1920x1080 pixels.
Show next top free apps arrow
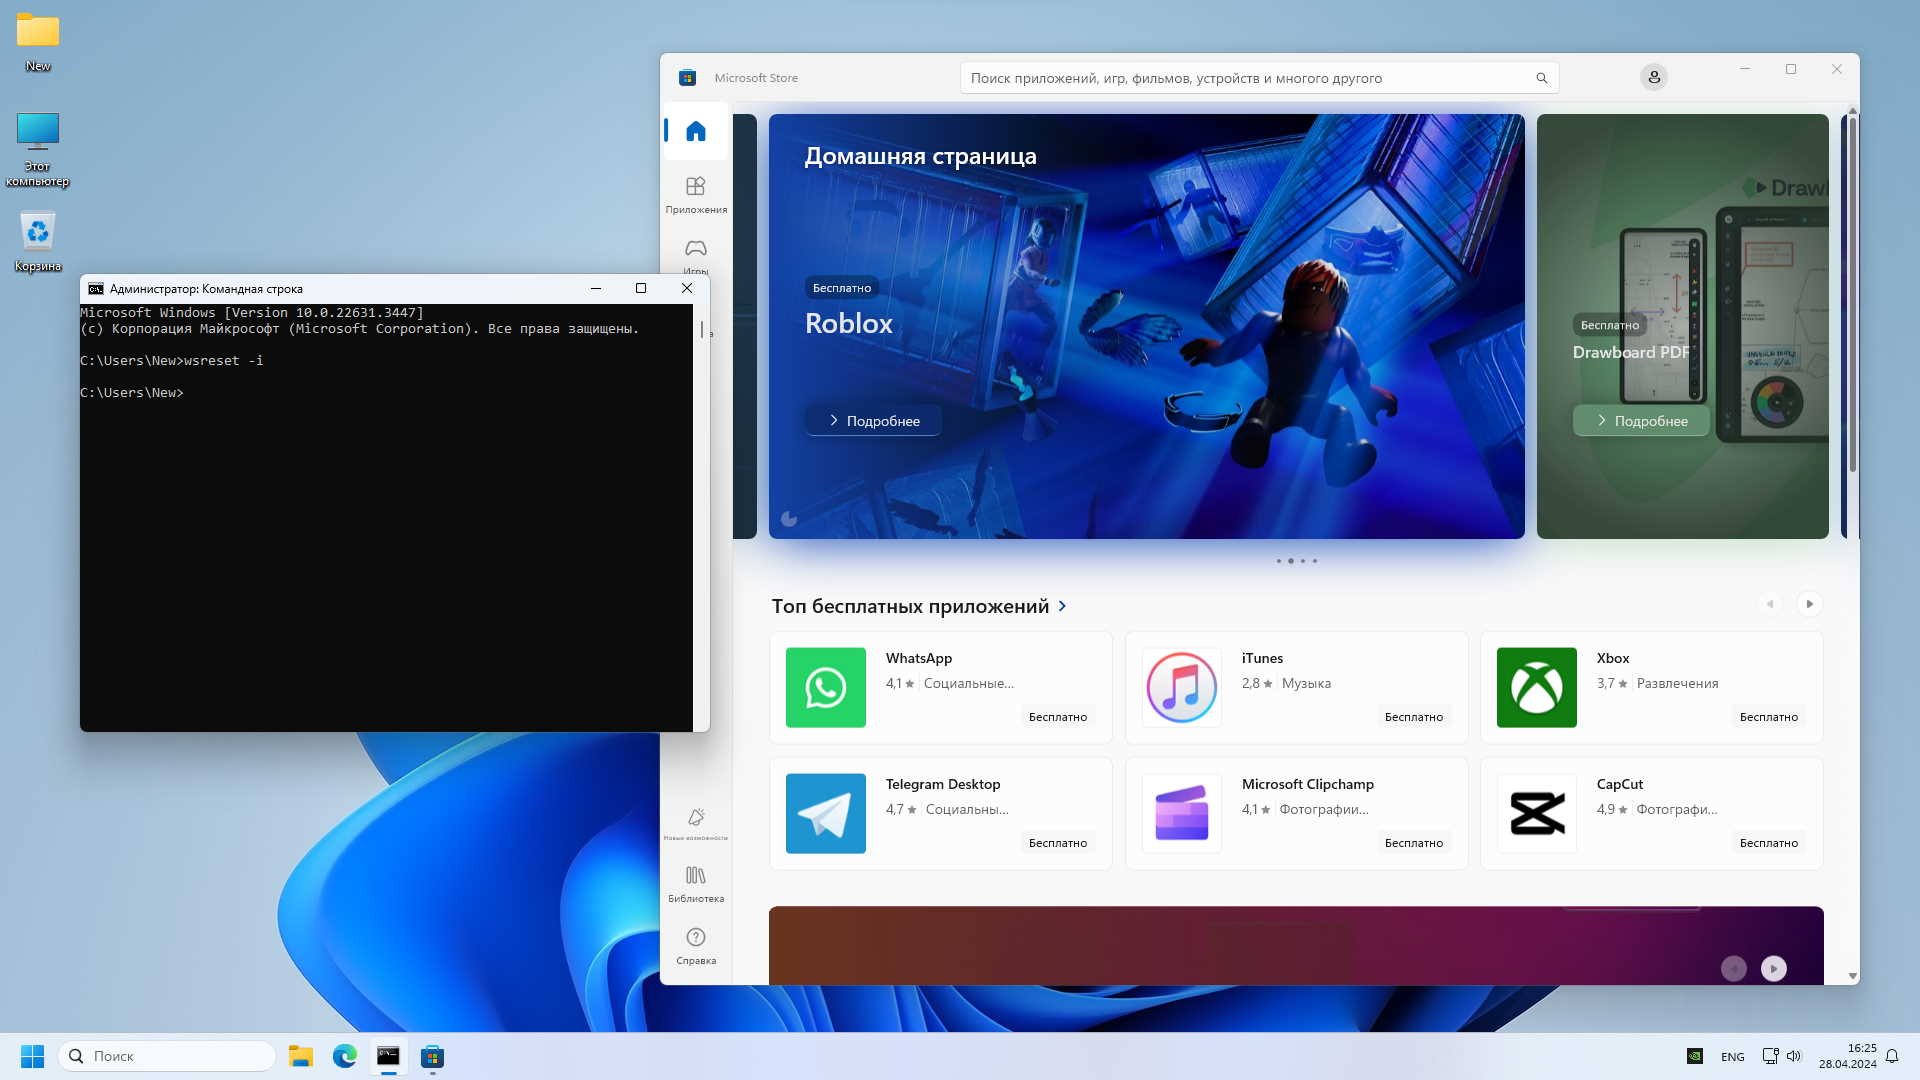[x=1809, y=604]
